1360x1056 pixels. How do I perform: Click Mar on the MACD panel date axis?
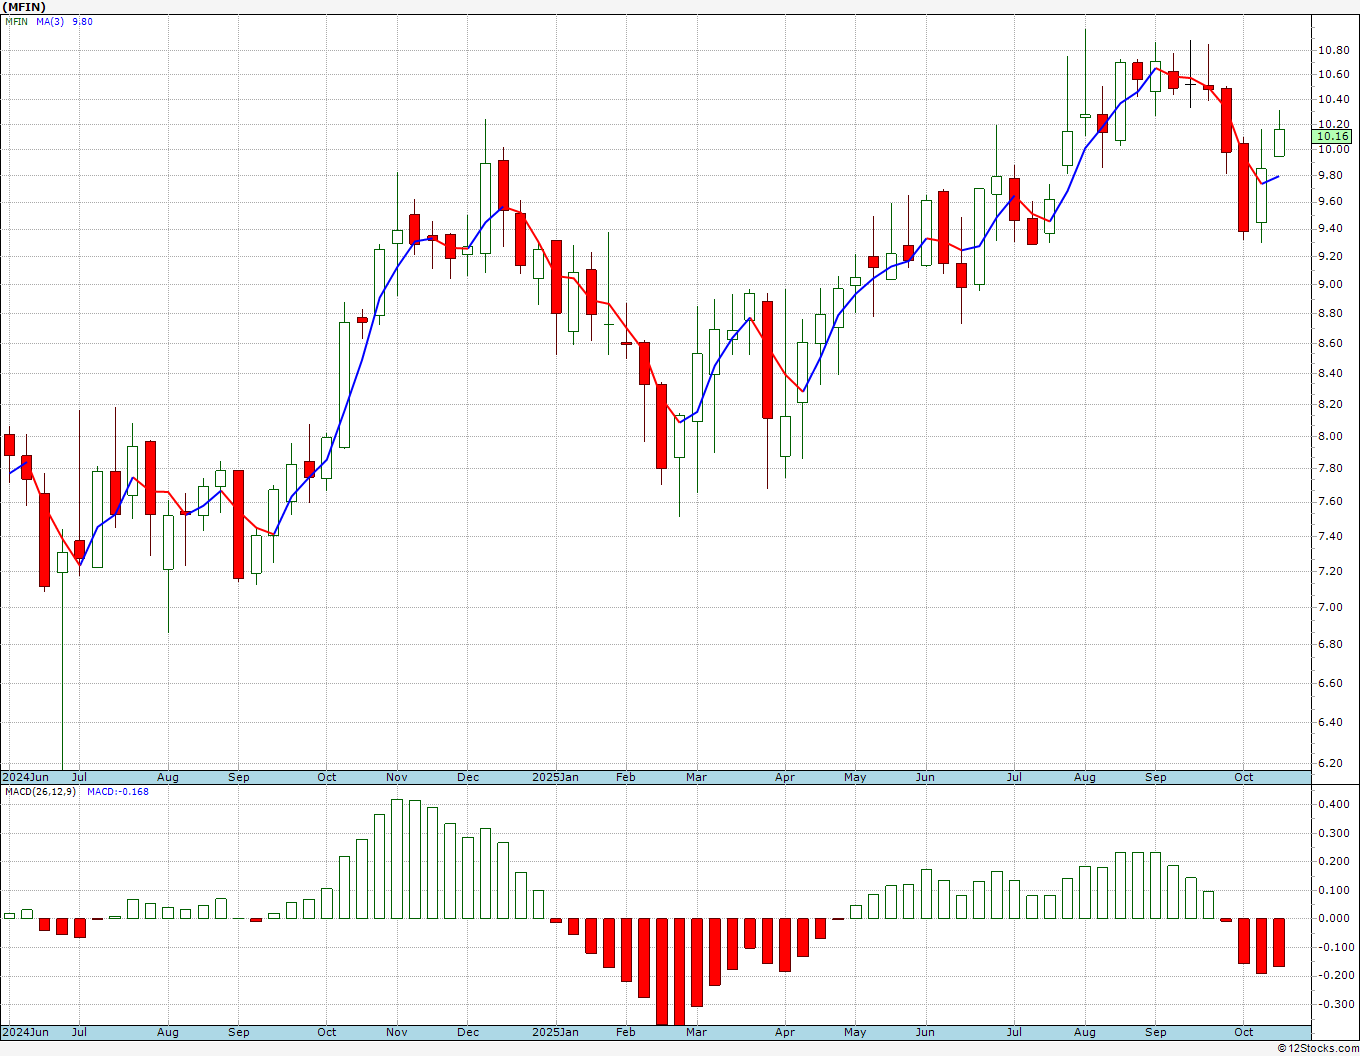pyautogui.click(x=696, y=1032)
